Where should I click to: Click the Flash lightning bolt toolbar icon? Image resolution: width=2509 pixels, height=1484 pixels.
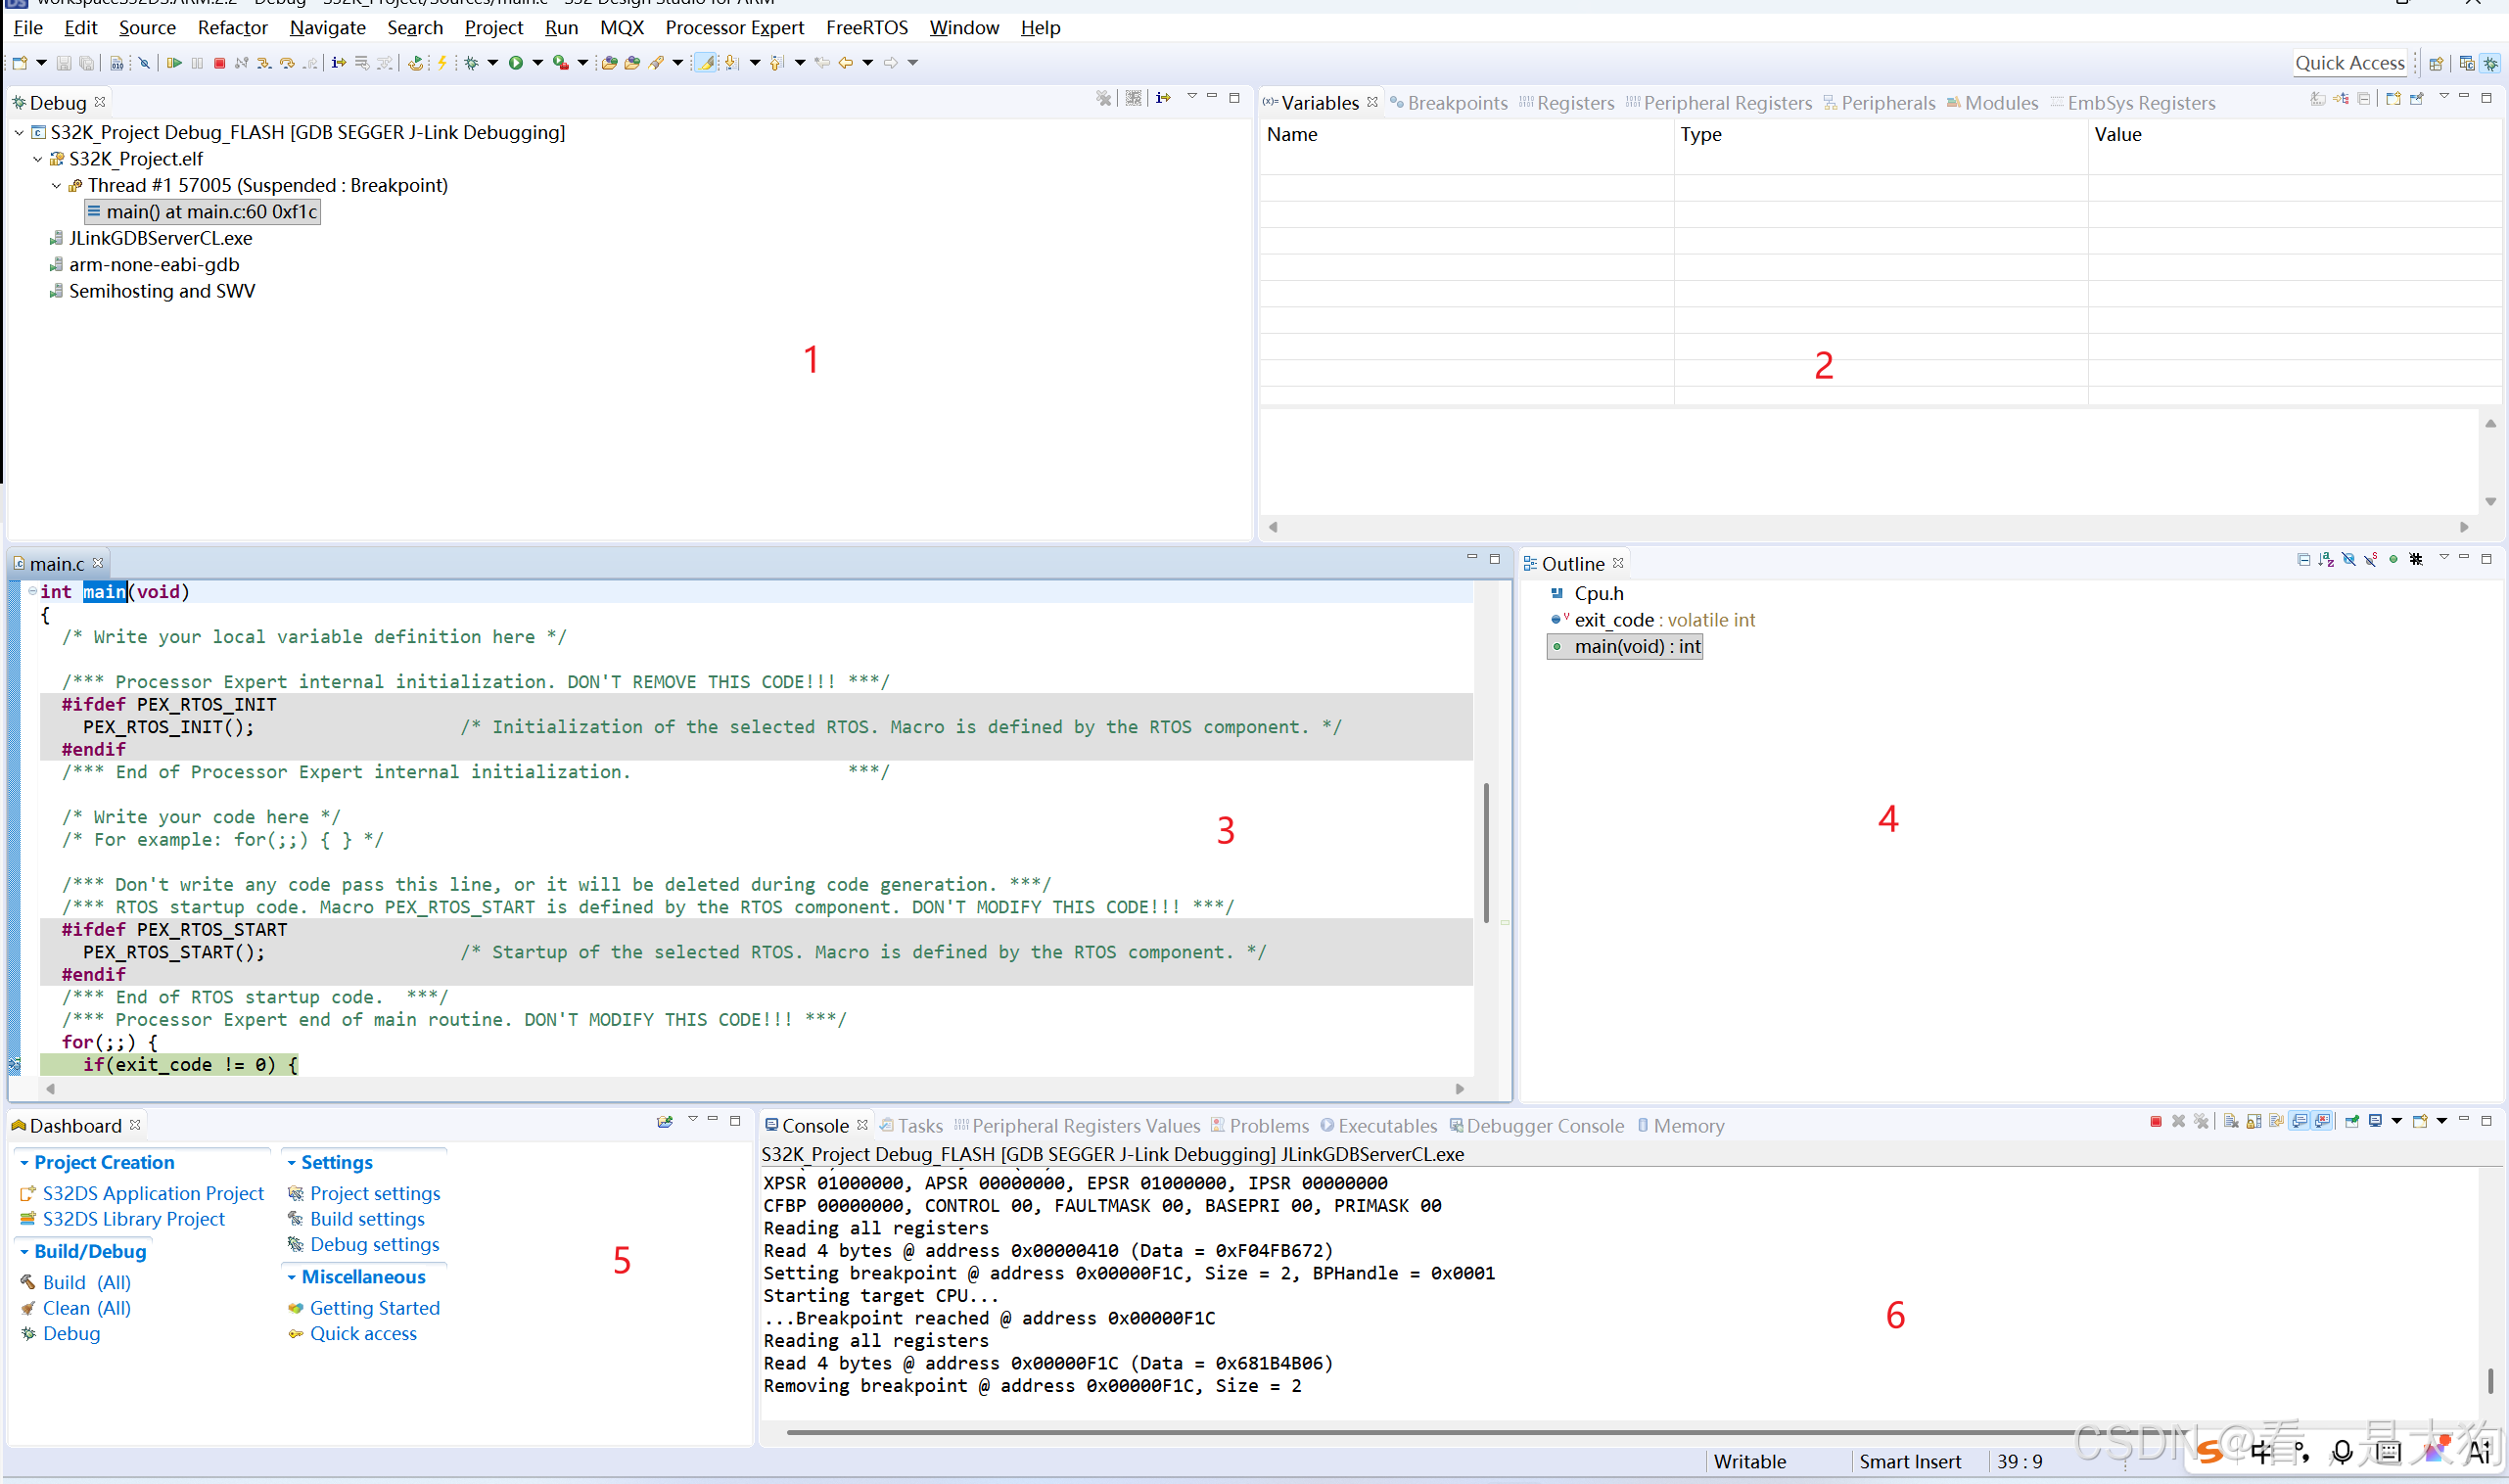click(x=442, y=63)
